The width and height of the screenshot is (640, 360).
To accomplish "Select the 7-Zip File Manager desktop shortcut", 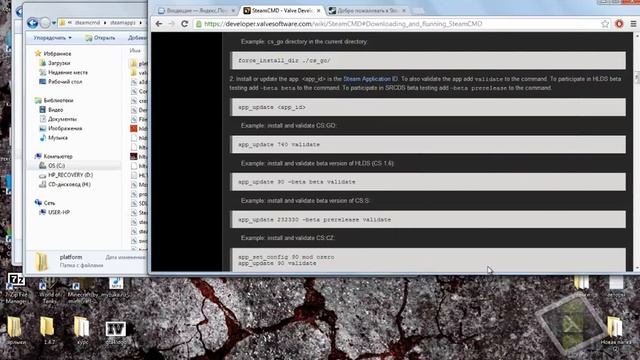I will click(x=16, y=289).
